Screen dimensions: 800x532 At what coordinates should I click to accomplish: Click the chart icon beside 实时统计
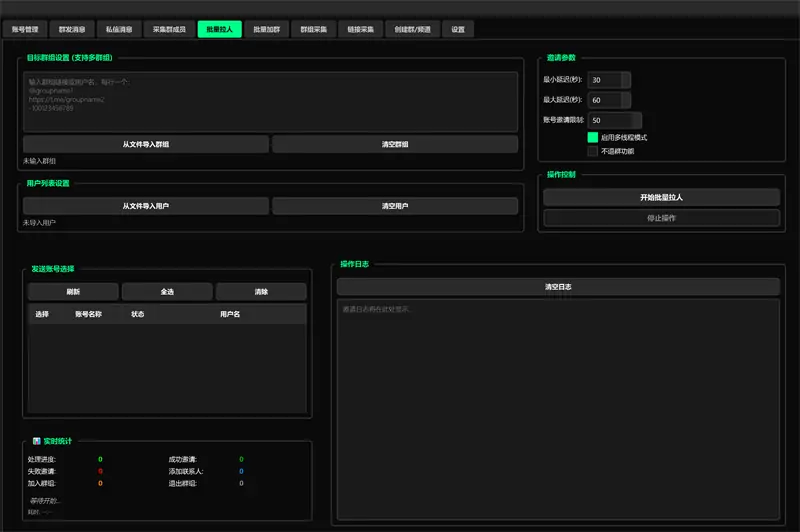[36, 441]
